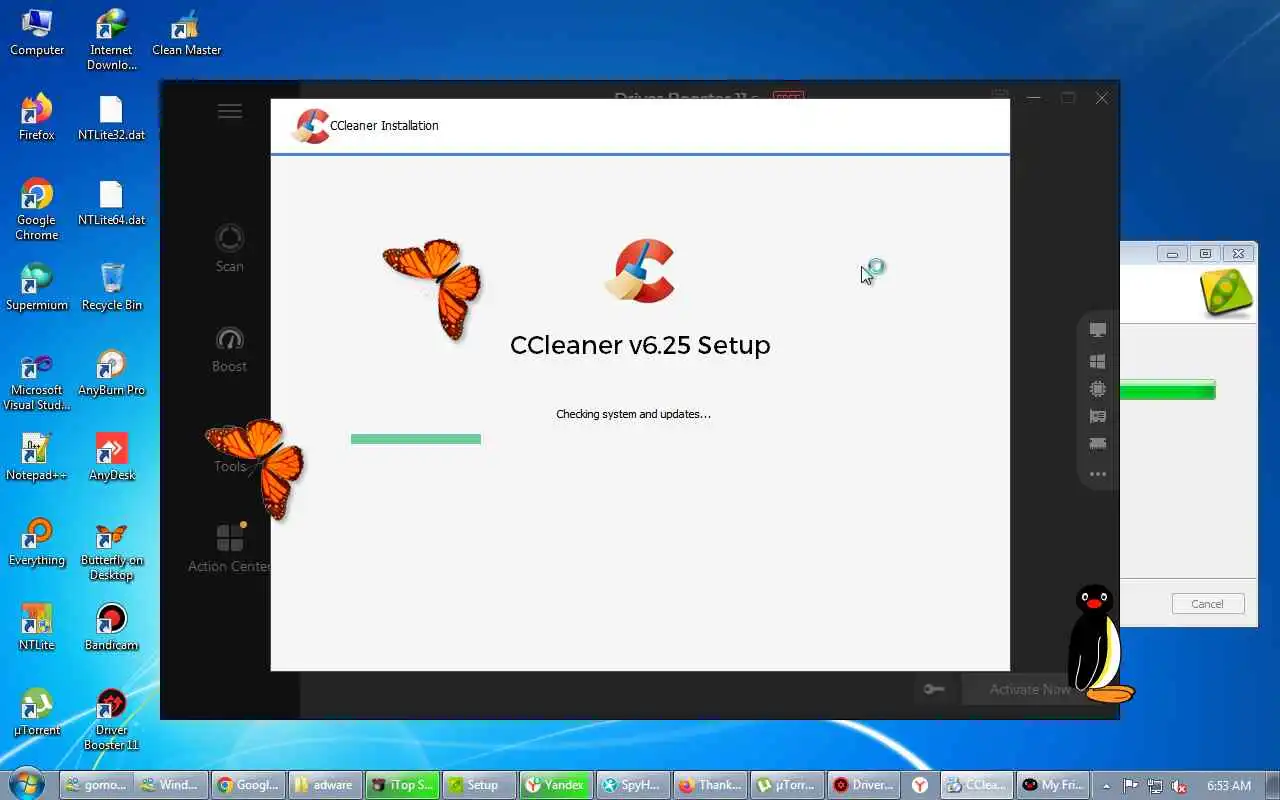Launch Firefox from the desktop
The image size is (1280, 800).
[37, 118]
